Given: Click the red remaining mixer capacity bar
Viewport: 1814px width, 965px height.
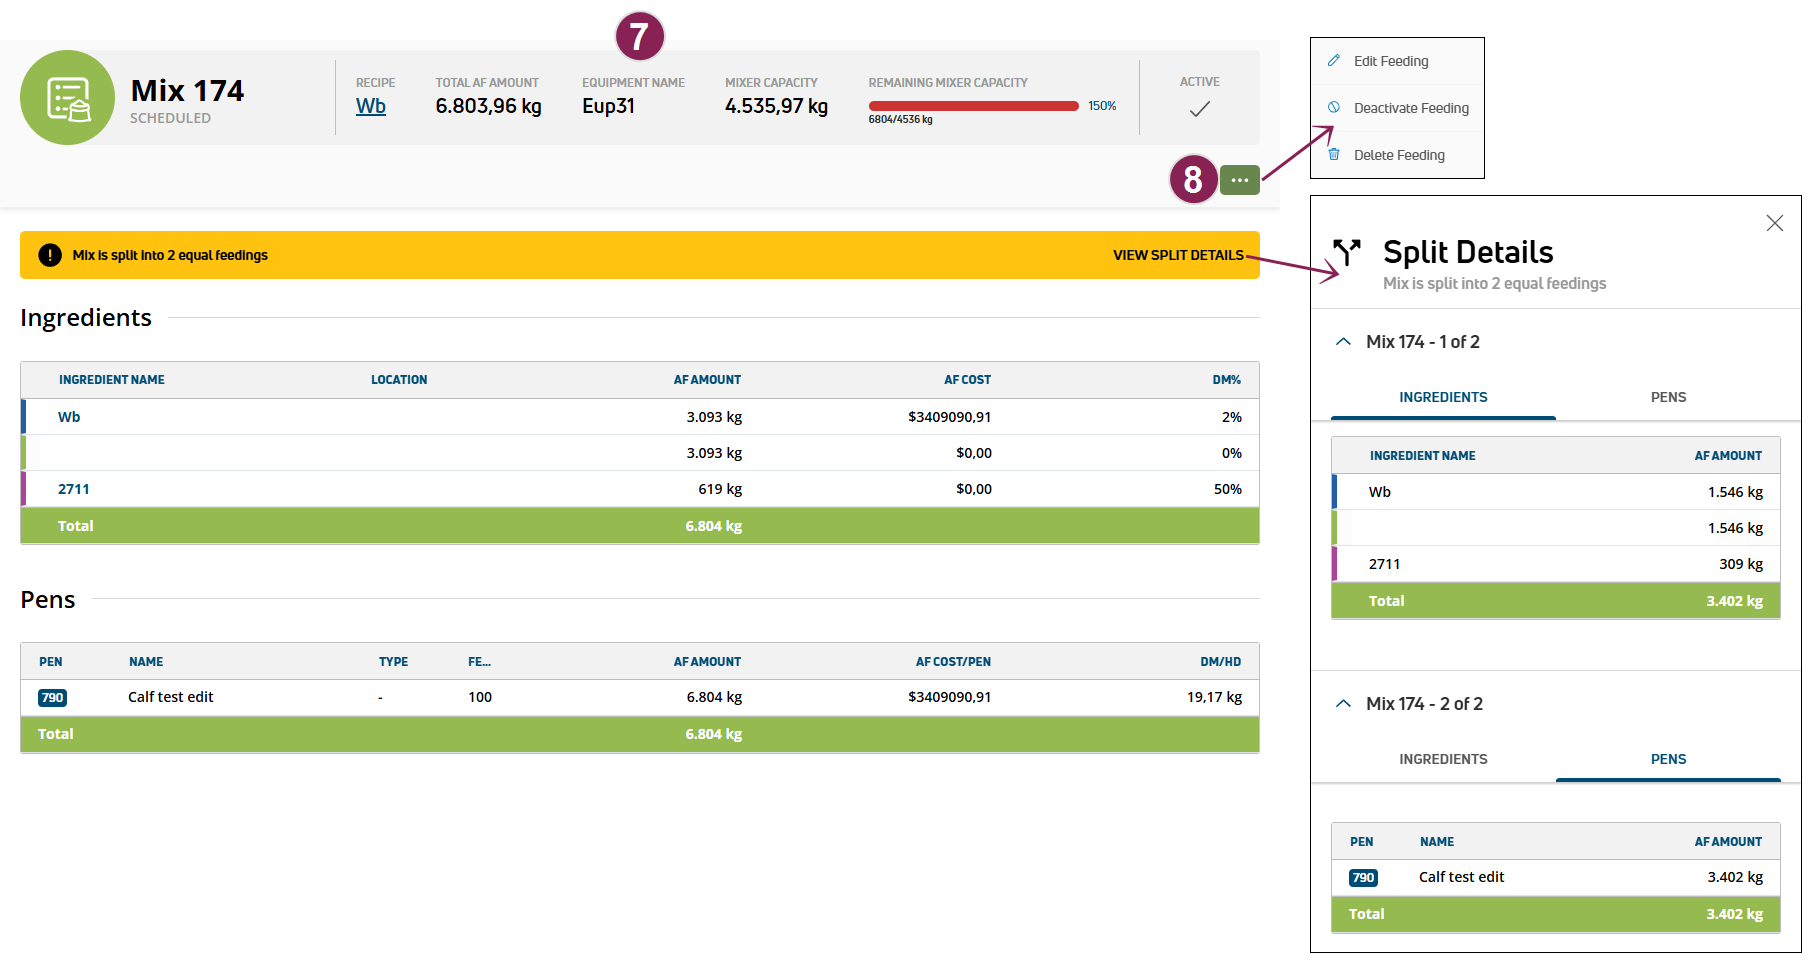Looking at the screenshot, I should (972, 106).
